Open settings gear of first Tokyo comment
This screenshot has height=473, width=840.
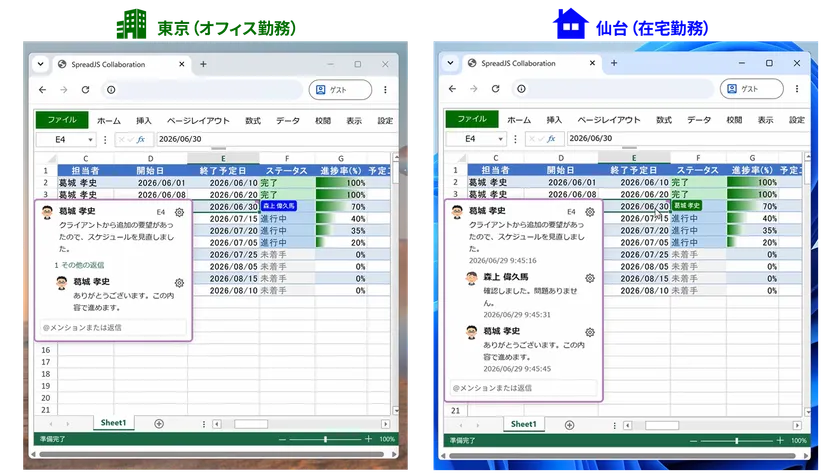[x=179, y=212]
